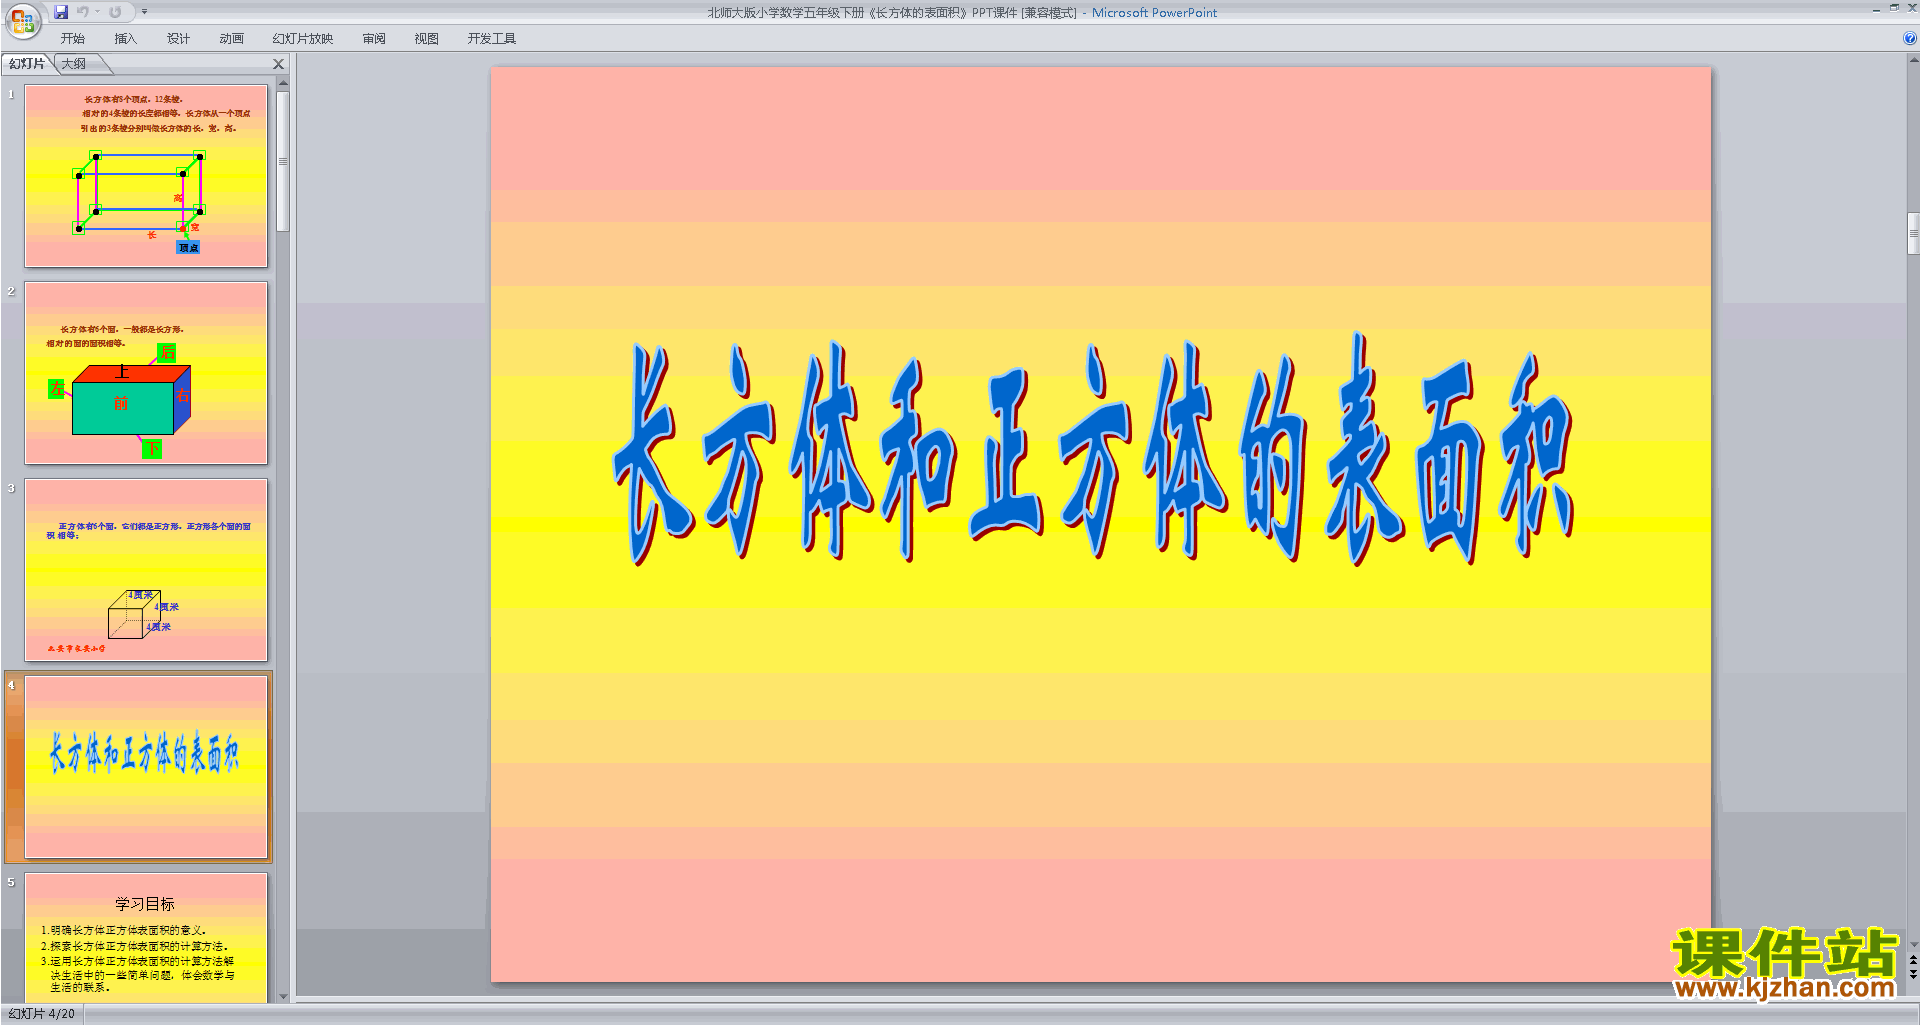
Task: Open the 设计 ribbon tab
Action: (178, 39)
